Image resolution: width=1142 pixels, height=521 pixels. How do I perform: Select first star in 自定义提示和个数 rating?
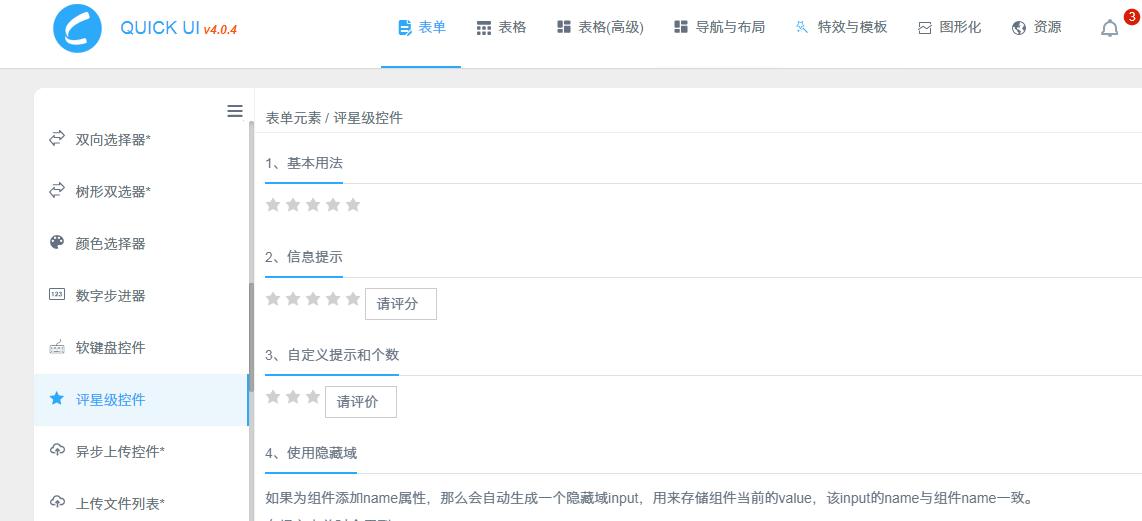(273, 397)
